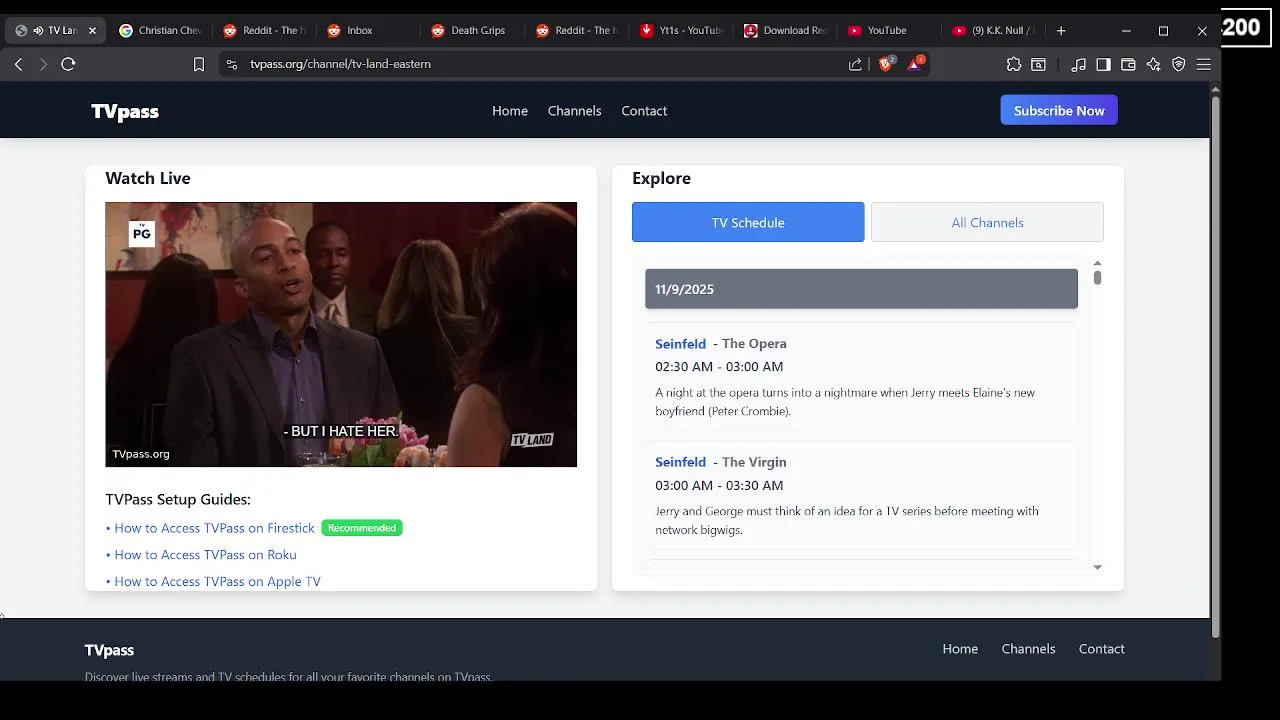
Task: Open How to Access TVPass on Roku
Action: [205, 555]
